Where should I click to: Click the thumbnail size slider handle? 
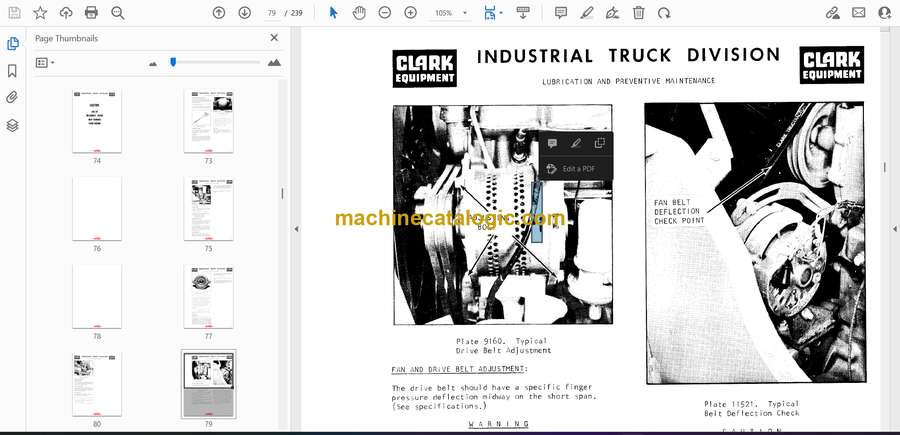(x=173, y=62)
